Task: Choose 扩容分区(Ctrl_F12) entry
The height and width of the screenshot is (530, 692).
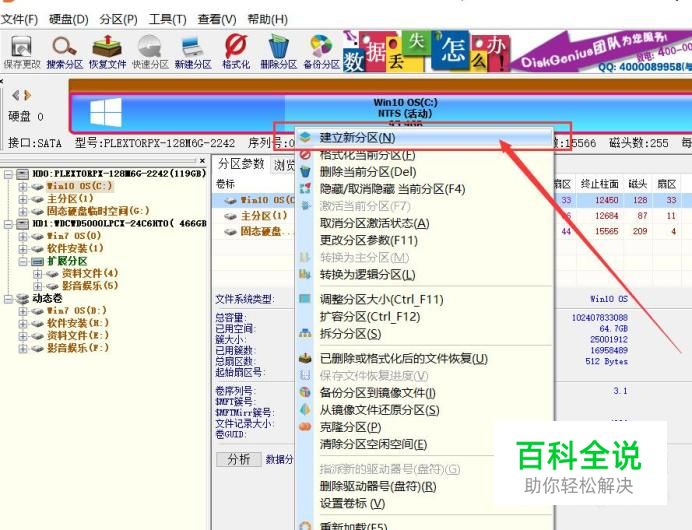Action: tap(424, 317)
